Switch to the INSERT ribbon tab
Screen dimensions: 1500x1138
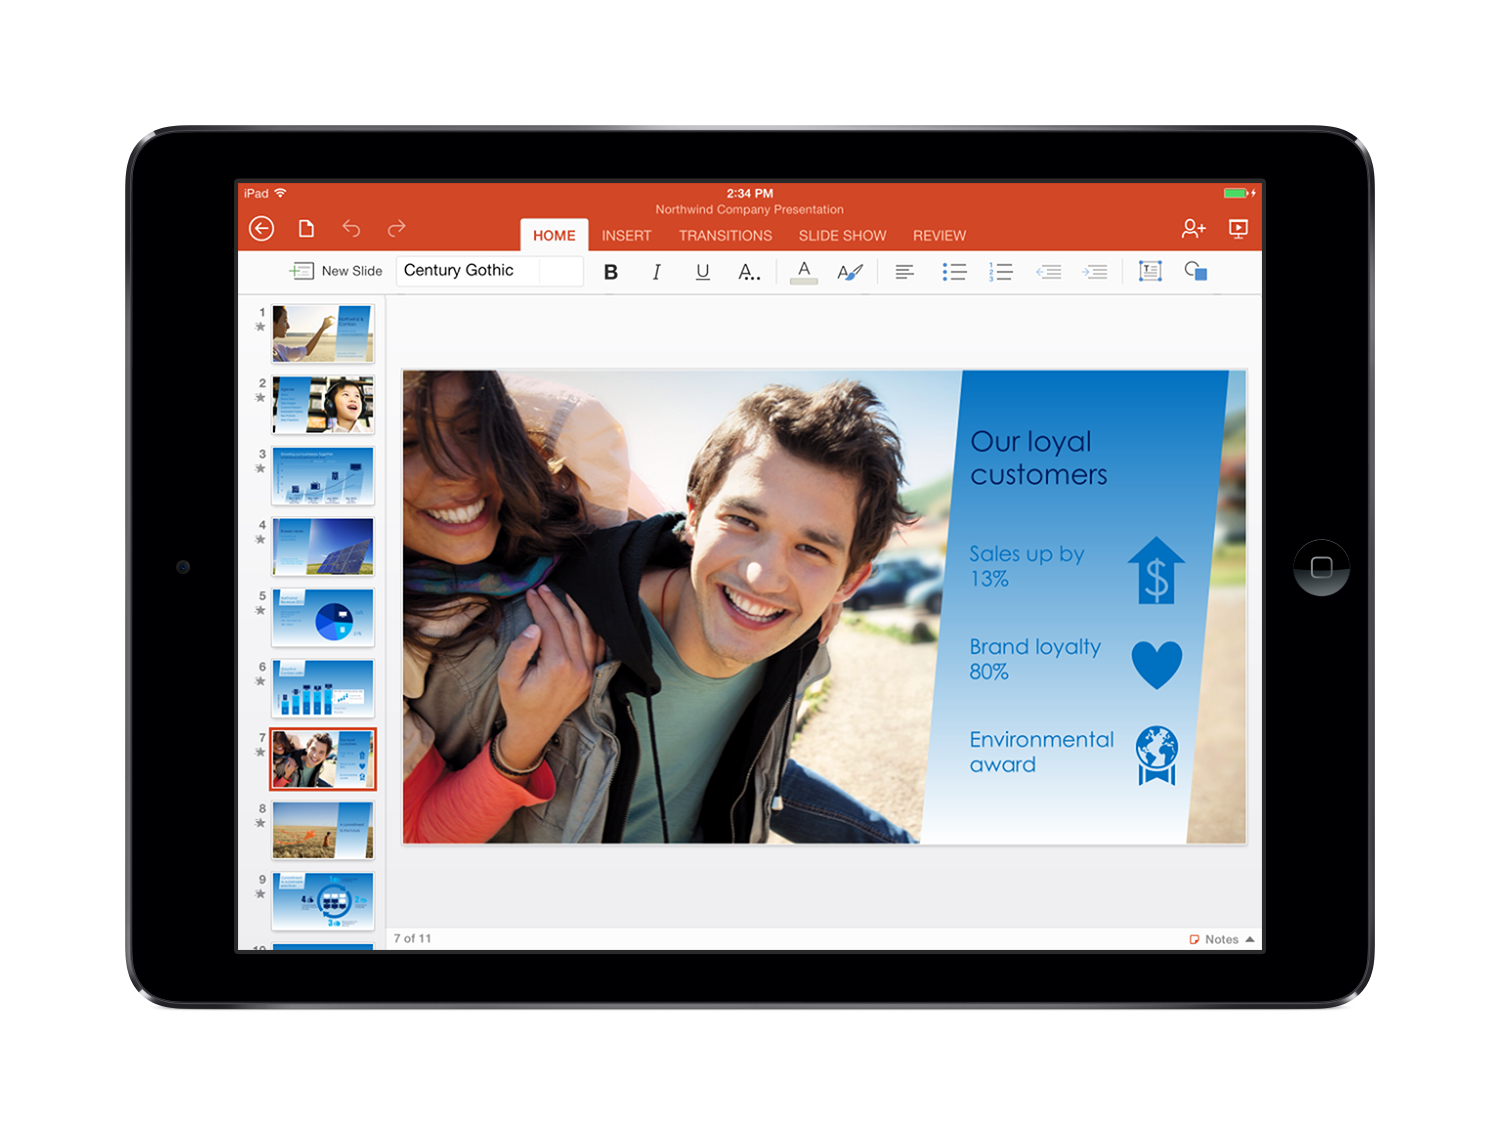(x=627, y=235)
